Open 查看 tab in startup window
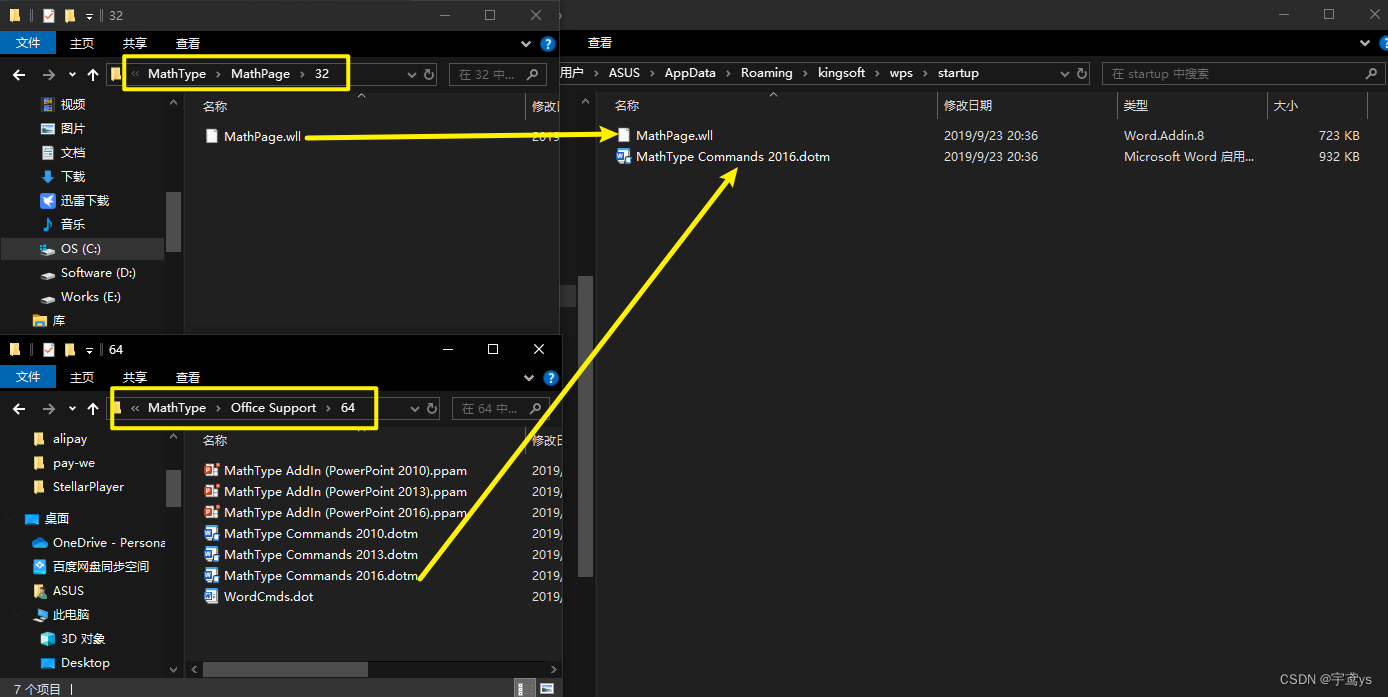 click(x=600, y=43)
